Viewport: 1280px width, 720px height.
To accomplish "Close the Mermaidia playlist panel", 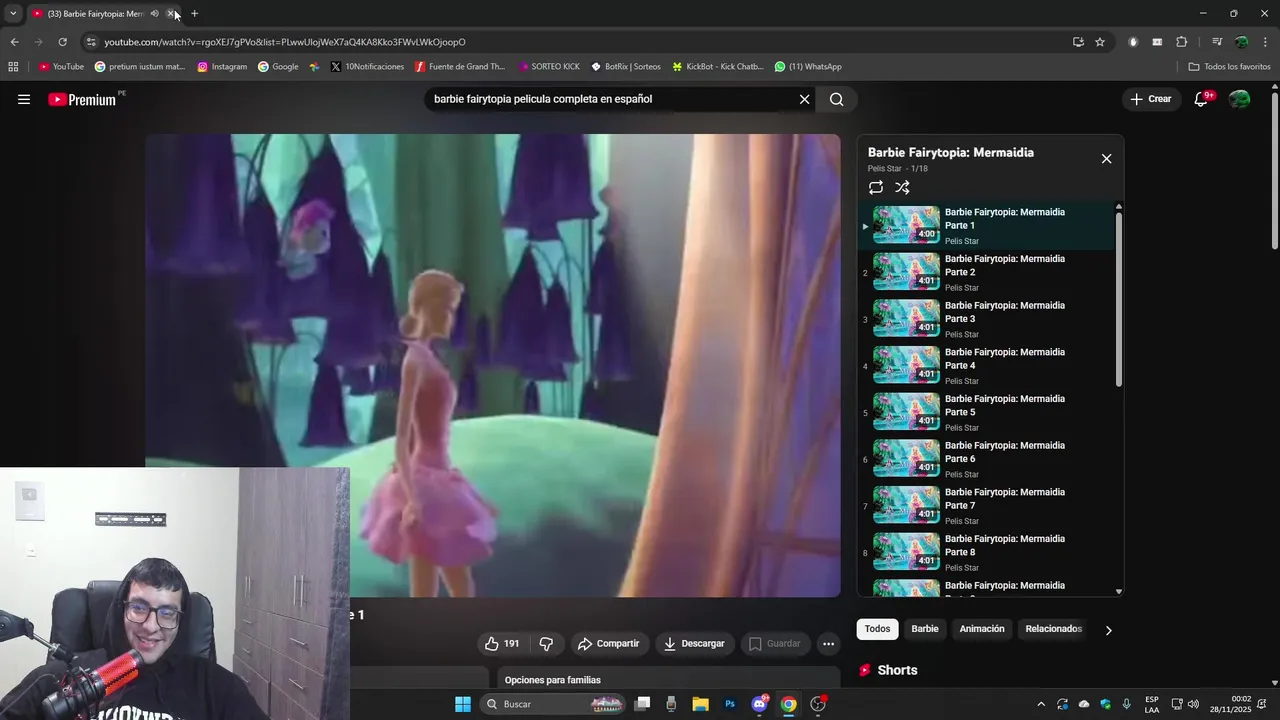I will [1106, 159].
